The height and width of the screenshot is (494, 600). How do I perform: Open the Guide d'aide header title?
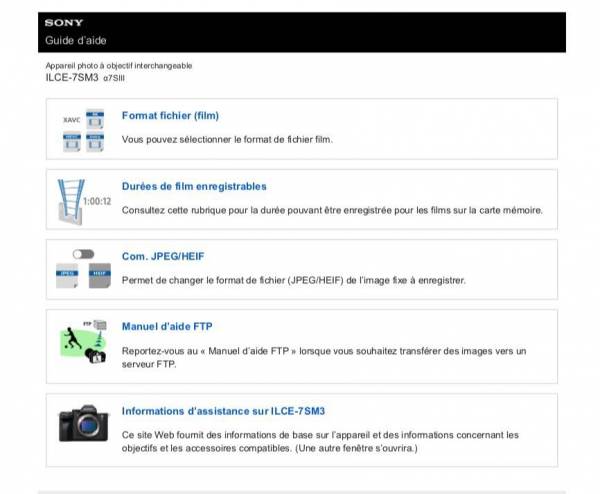coord(75,40)
